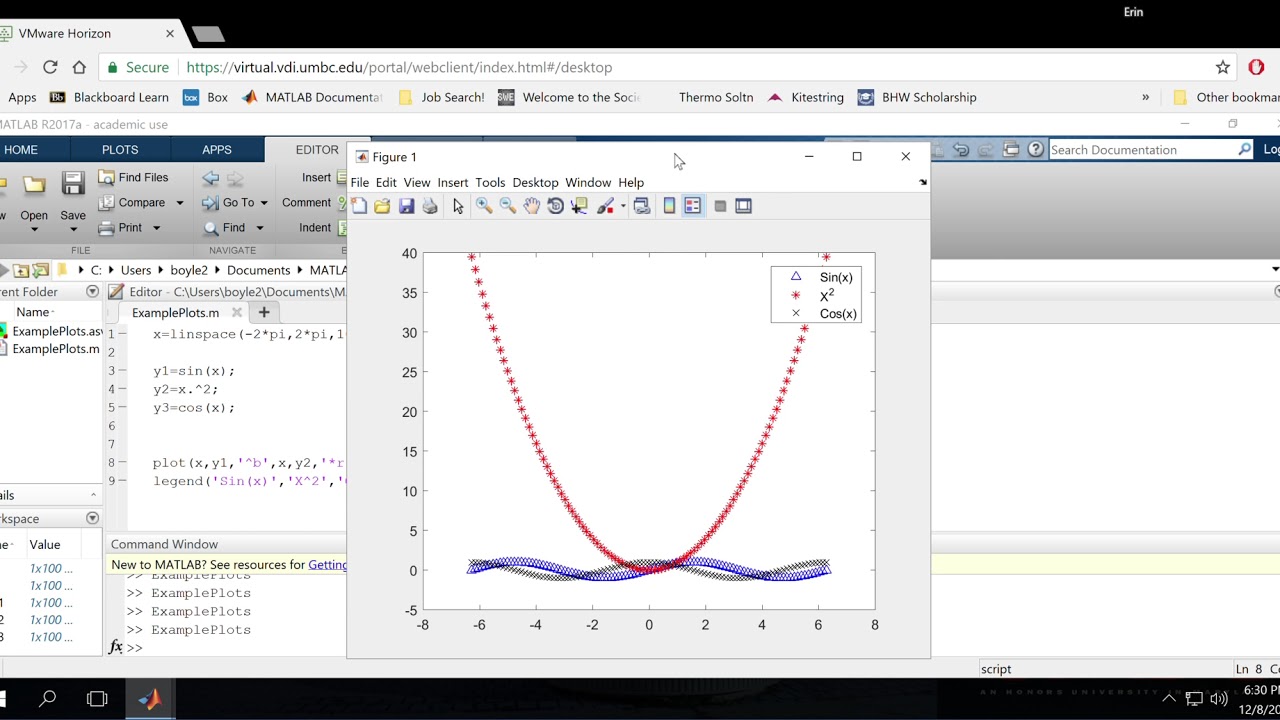
Task: Open the Figure Desktop menu
Action: (535, 182)
